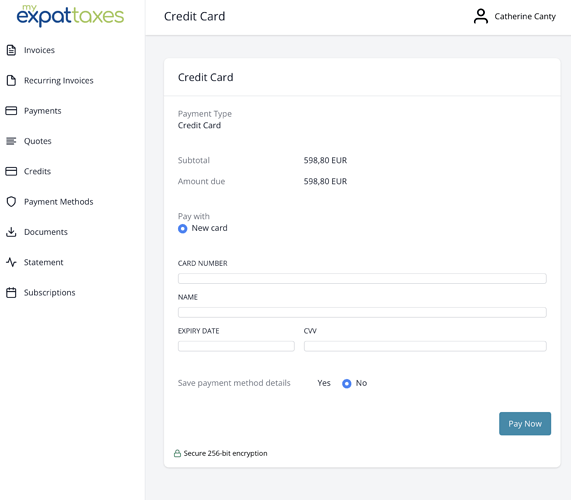Click the myexpattaxes logo
571x500 pixels.
[70, 16]
